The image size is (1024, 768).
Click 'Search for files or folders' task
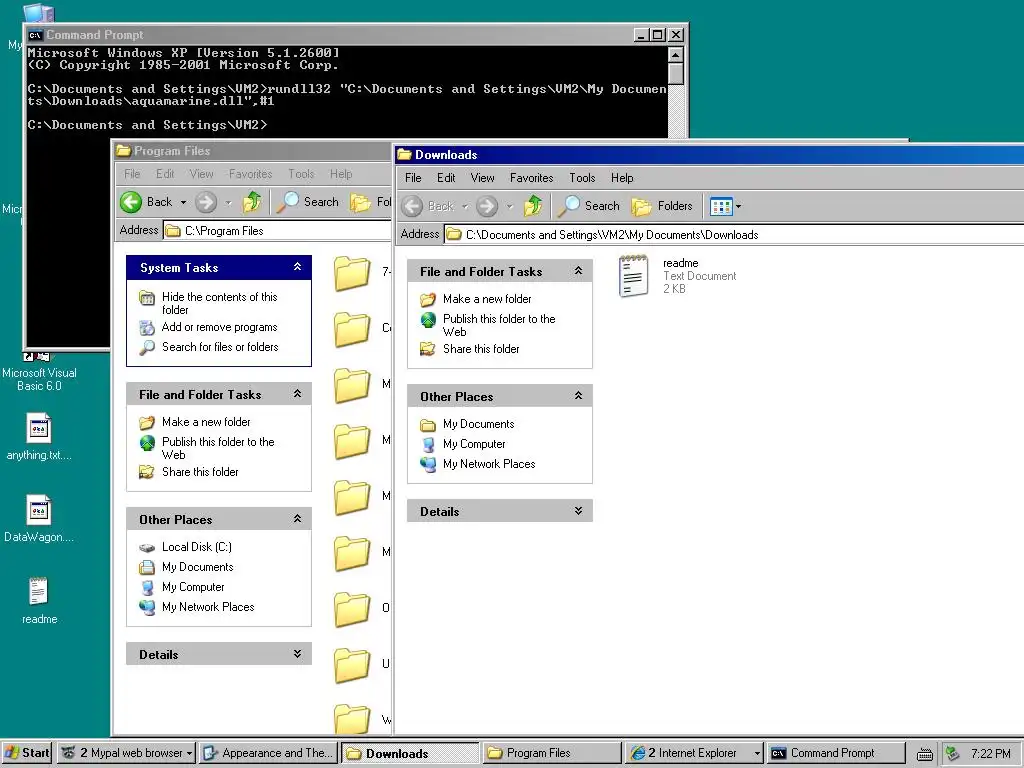click(x=220, y=347)
